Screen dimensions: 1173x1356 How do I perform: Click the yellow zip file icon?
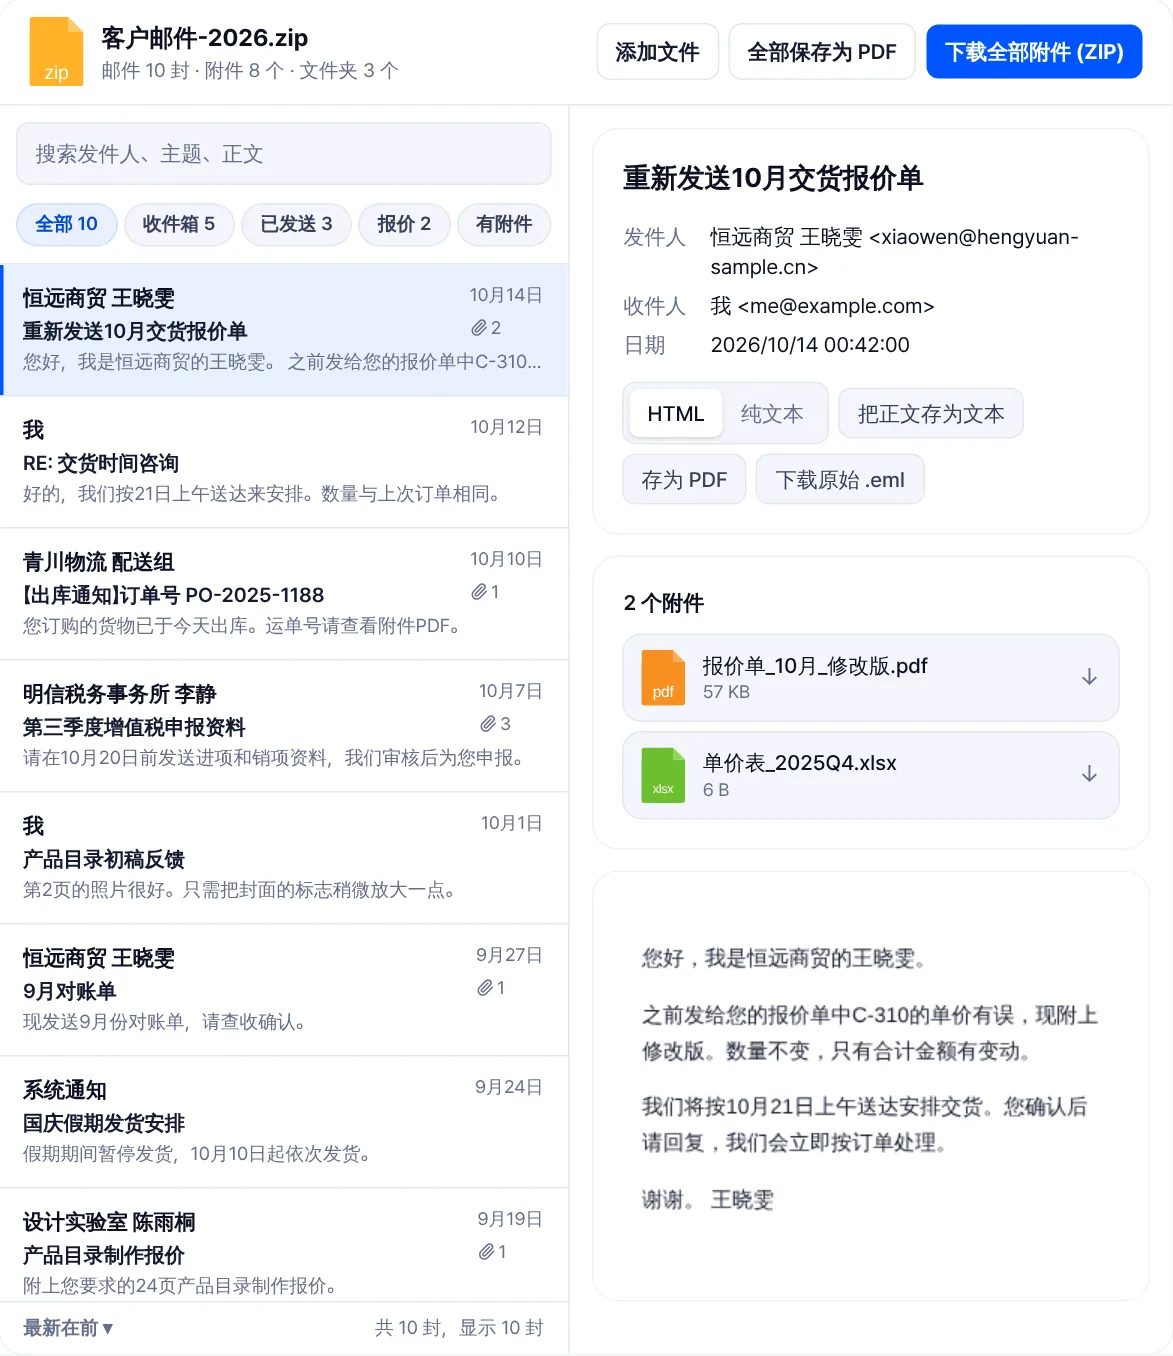(56, 51)
